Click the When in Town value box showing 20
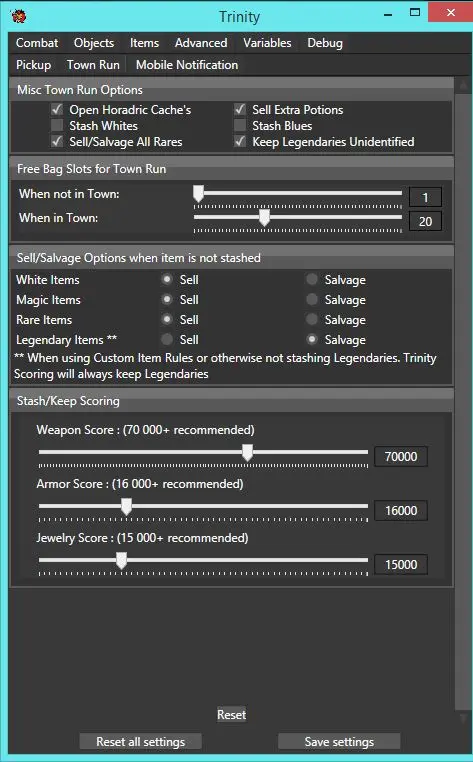The image size is (473, 762). coord(425,222)
